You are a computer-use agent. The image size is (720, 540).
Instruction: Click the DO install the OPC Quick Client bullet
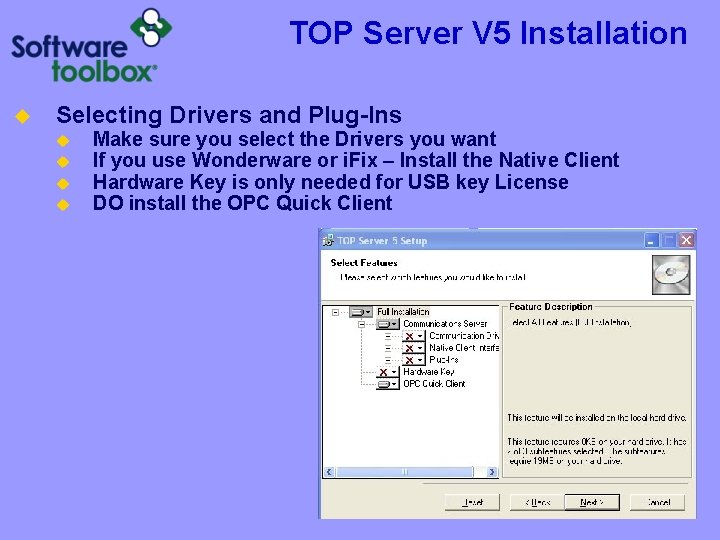(x=242, y=203)
